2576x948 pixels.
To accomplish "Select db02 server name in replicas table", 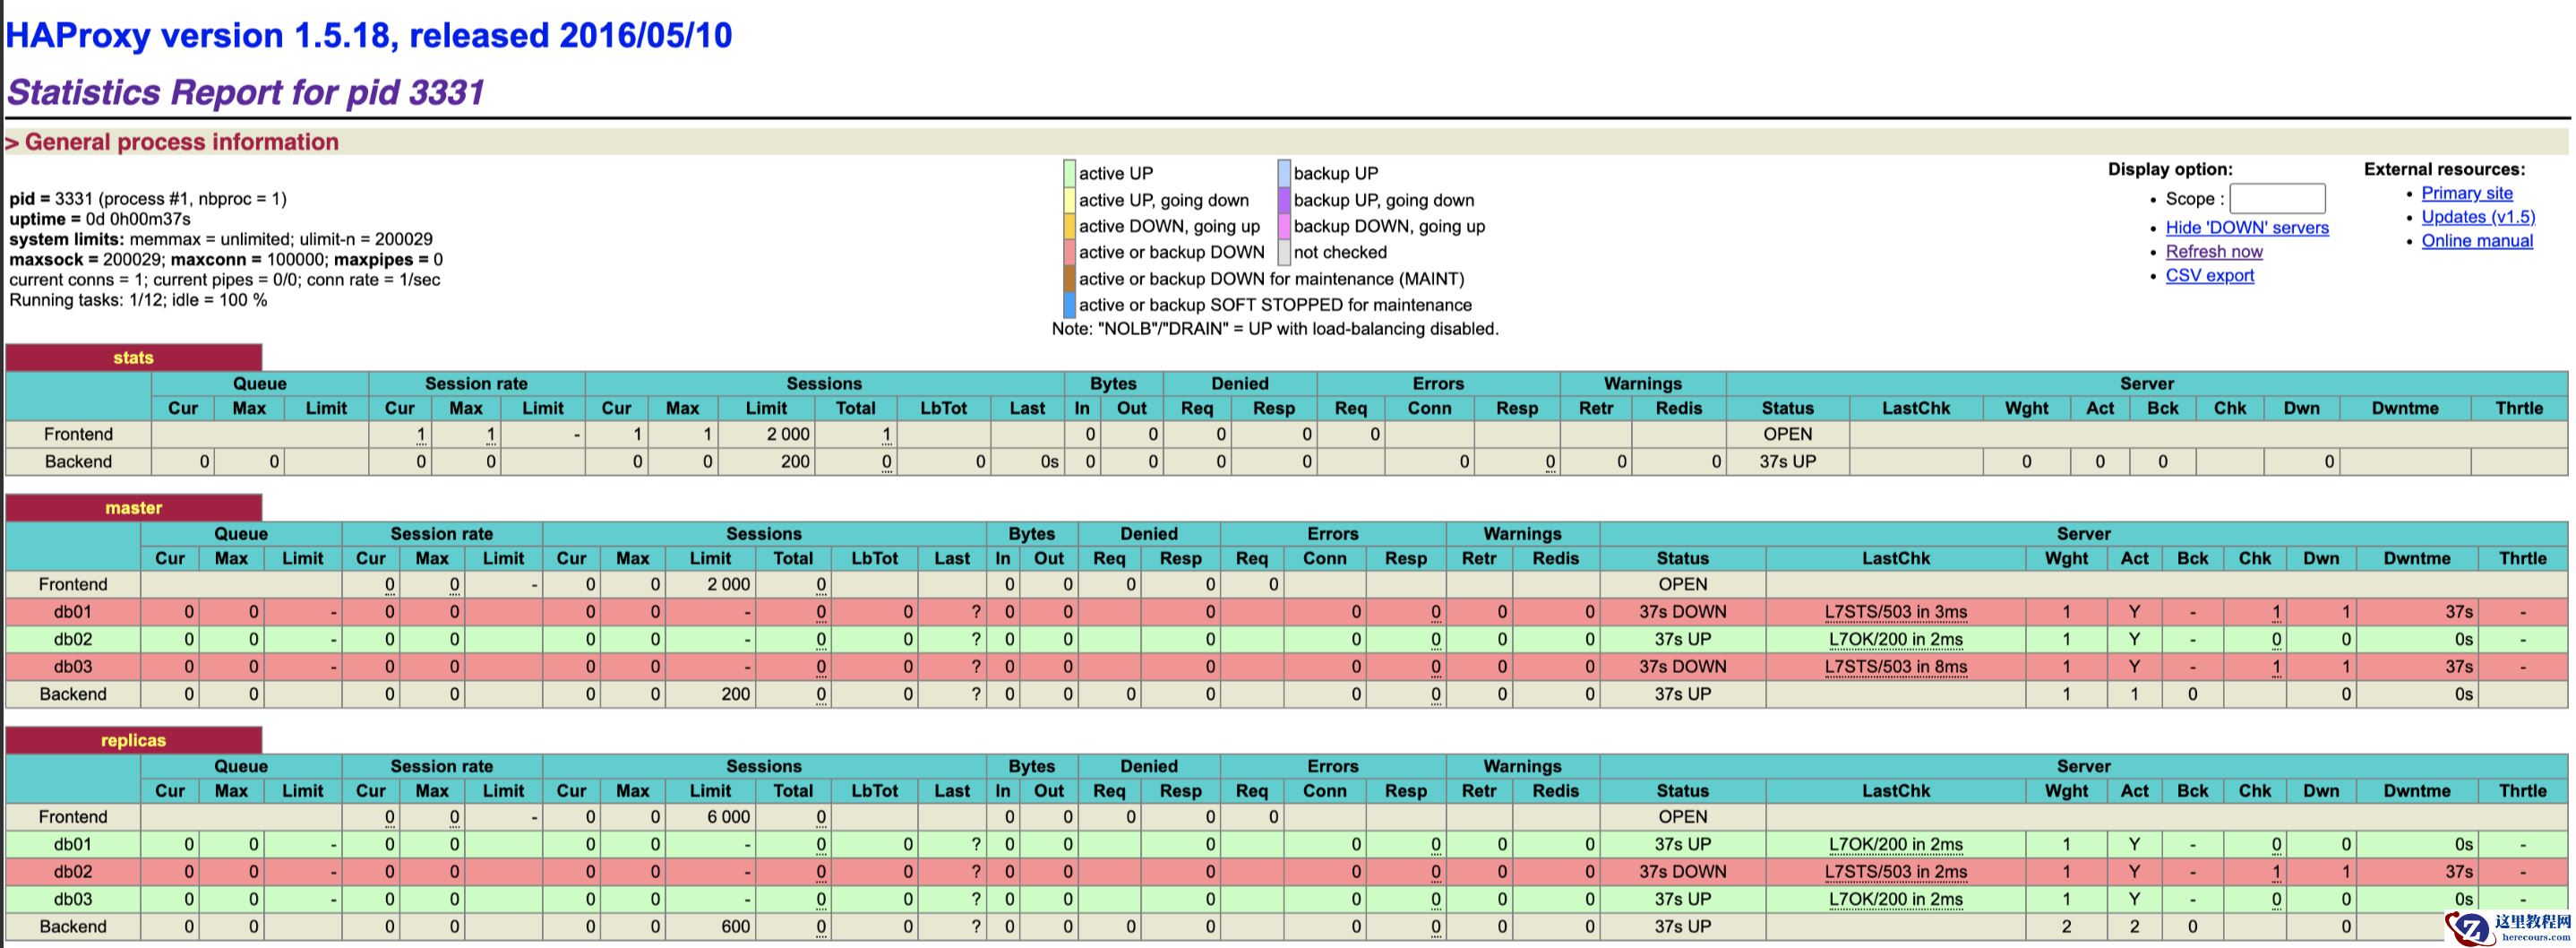I will click(73, 872).
